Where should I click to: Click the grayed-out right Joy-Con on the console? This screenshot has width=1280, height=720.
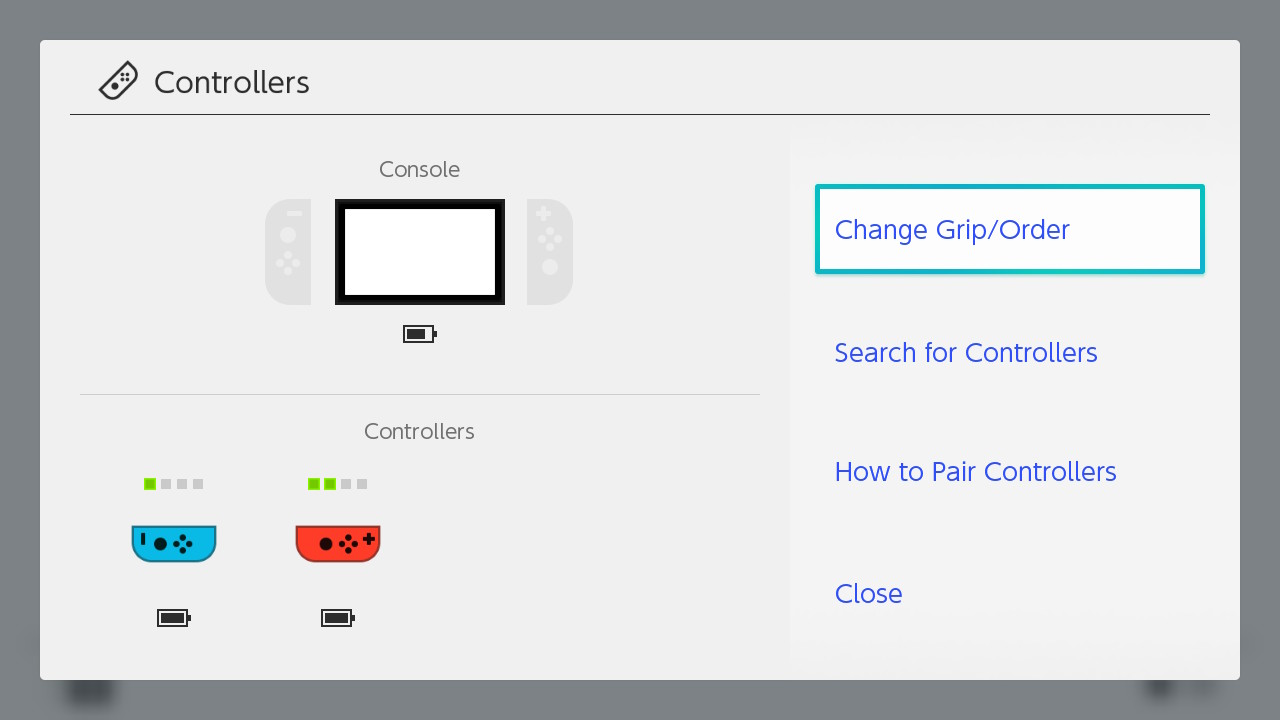click(x=550, y=252)
